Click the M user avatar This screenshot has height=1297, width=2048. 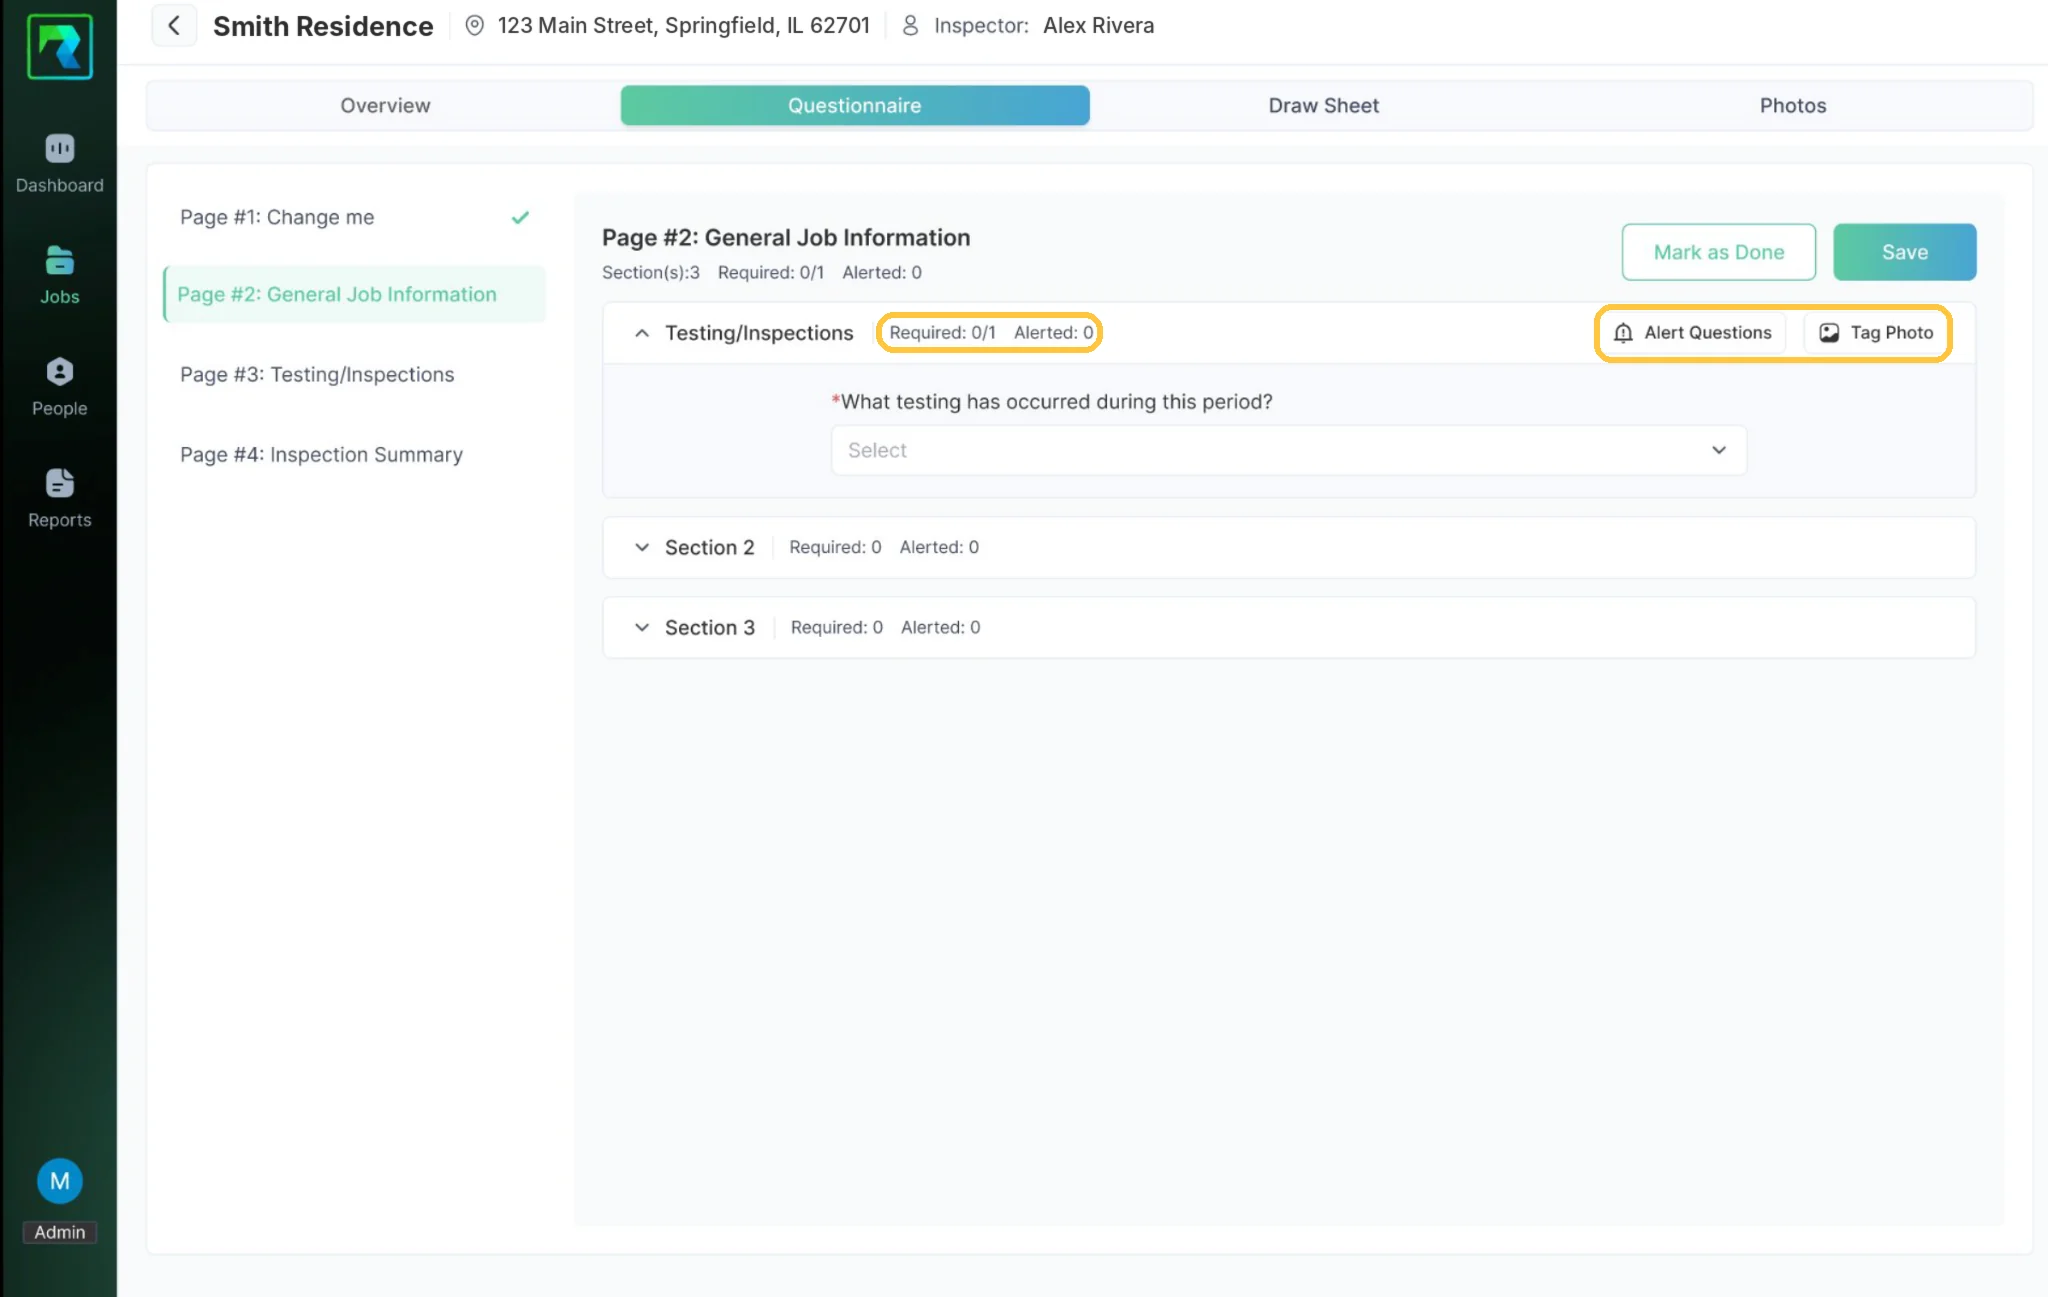pyautogui.click(x=60, y=1181)
